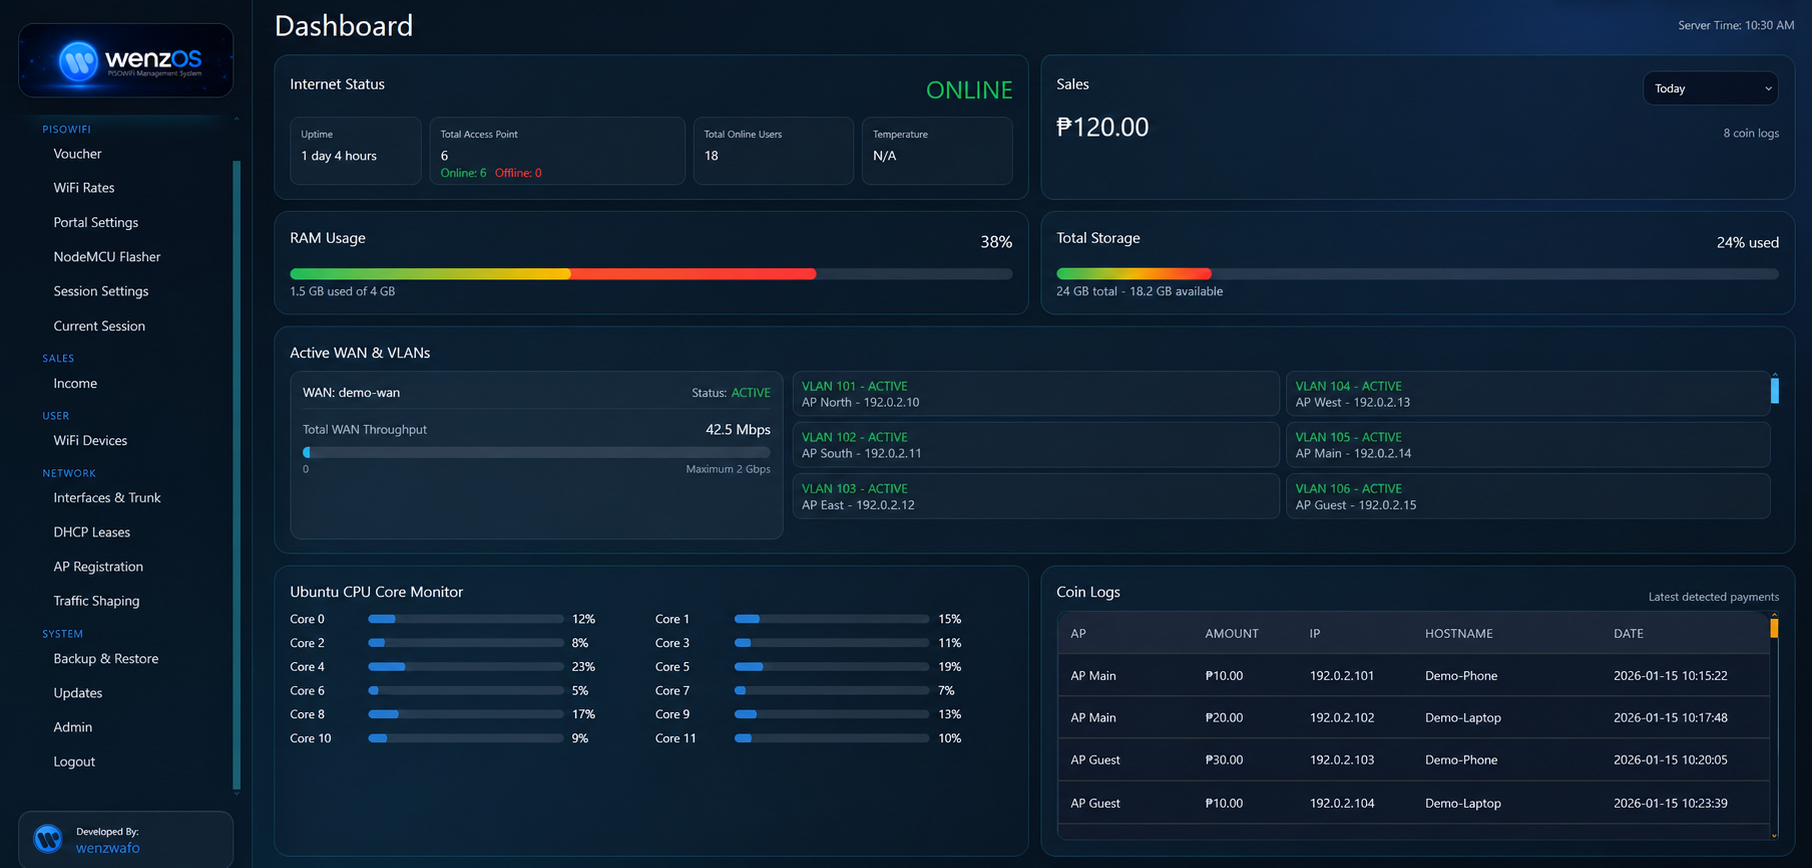Open the Admin page
This screenshot has width=1812, height=868.
click(73, 727)
